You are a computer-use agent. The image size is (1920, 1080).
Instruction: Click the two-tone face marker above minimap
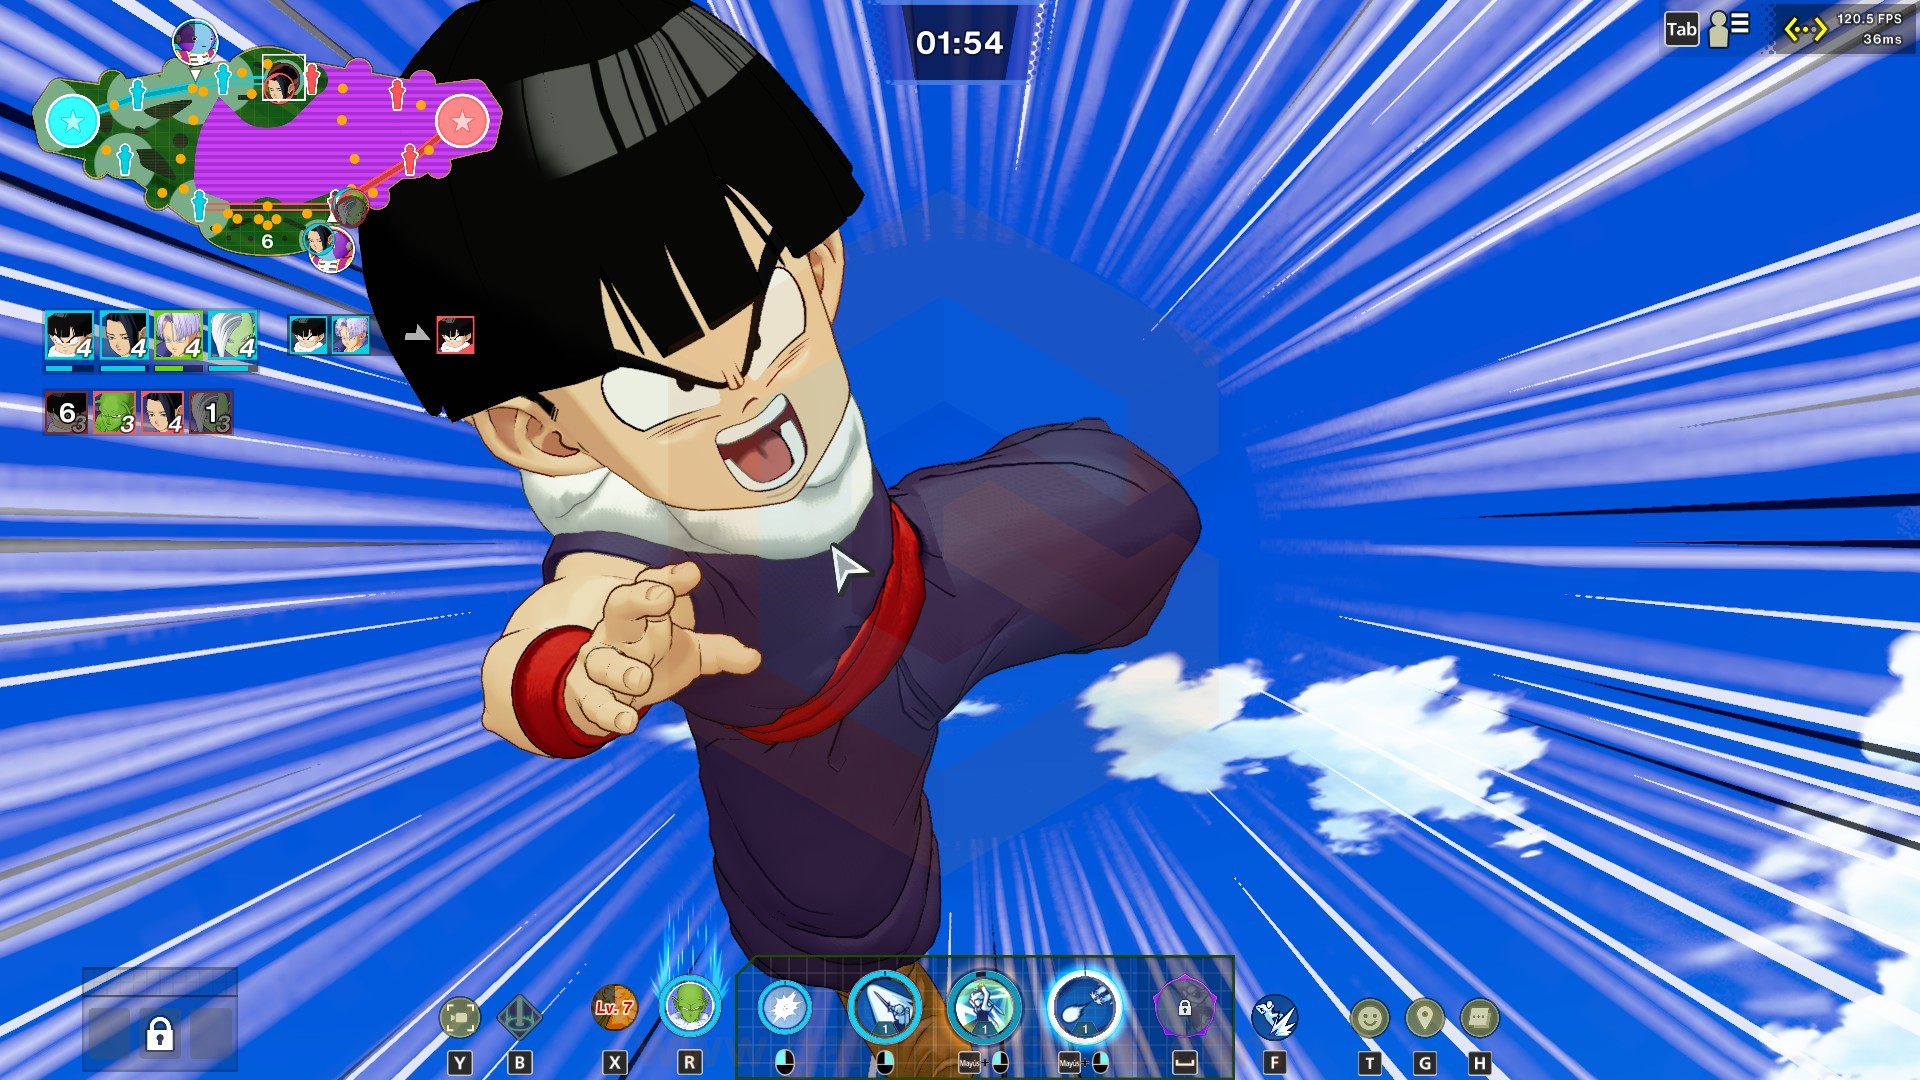click(195, 42)
